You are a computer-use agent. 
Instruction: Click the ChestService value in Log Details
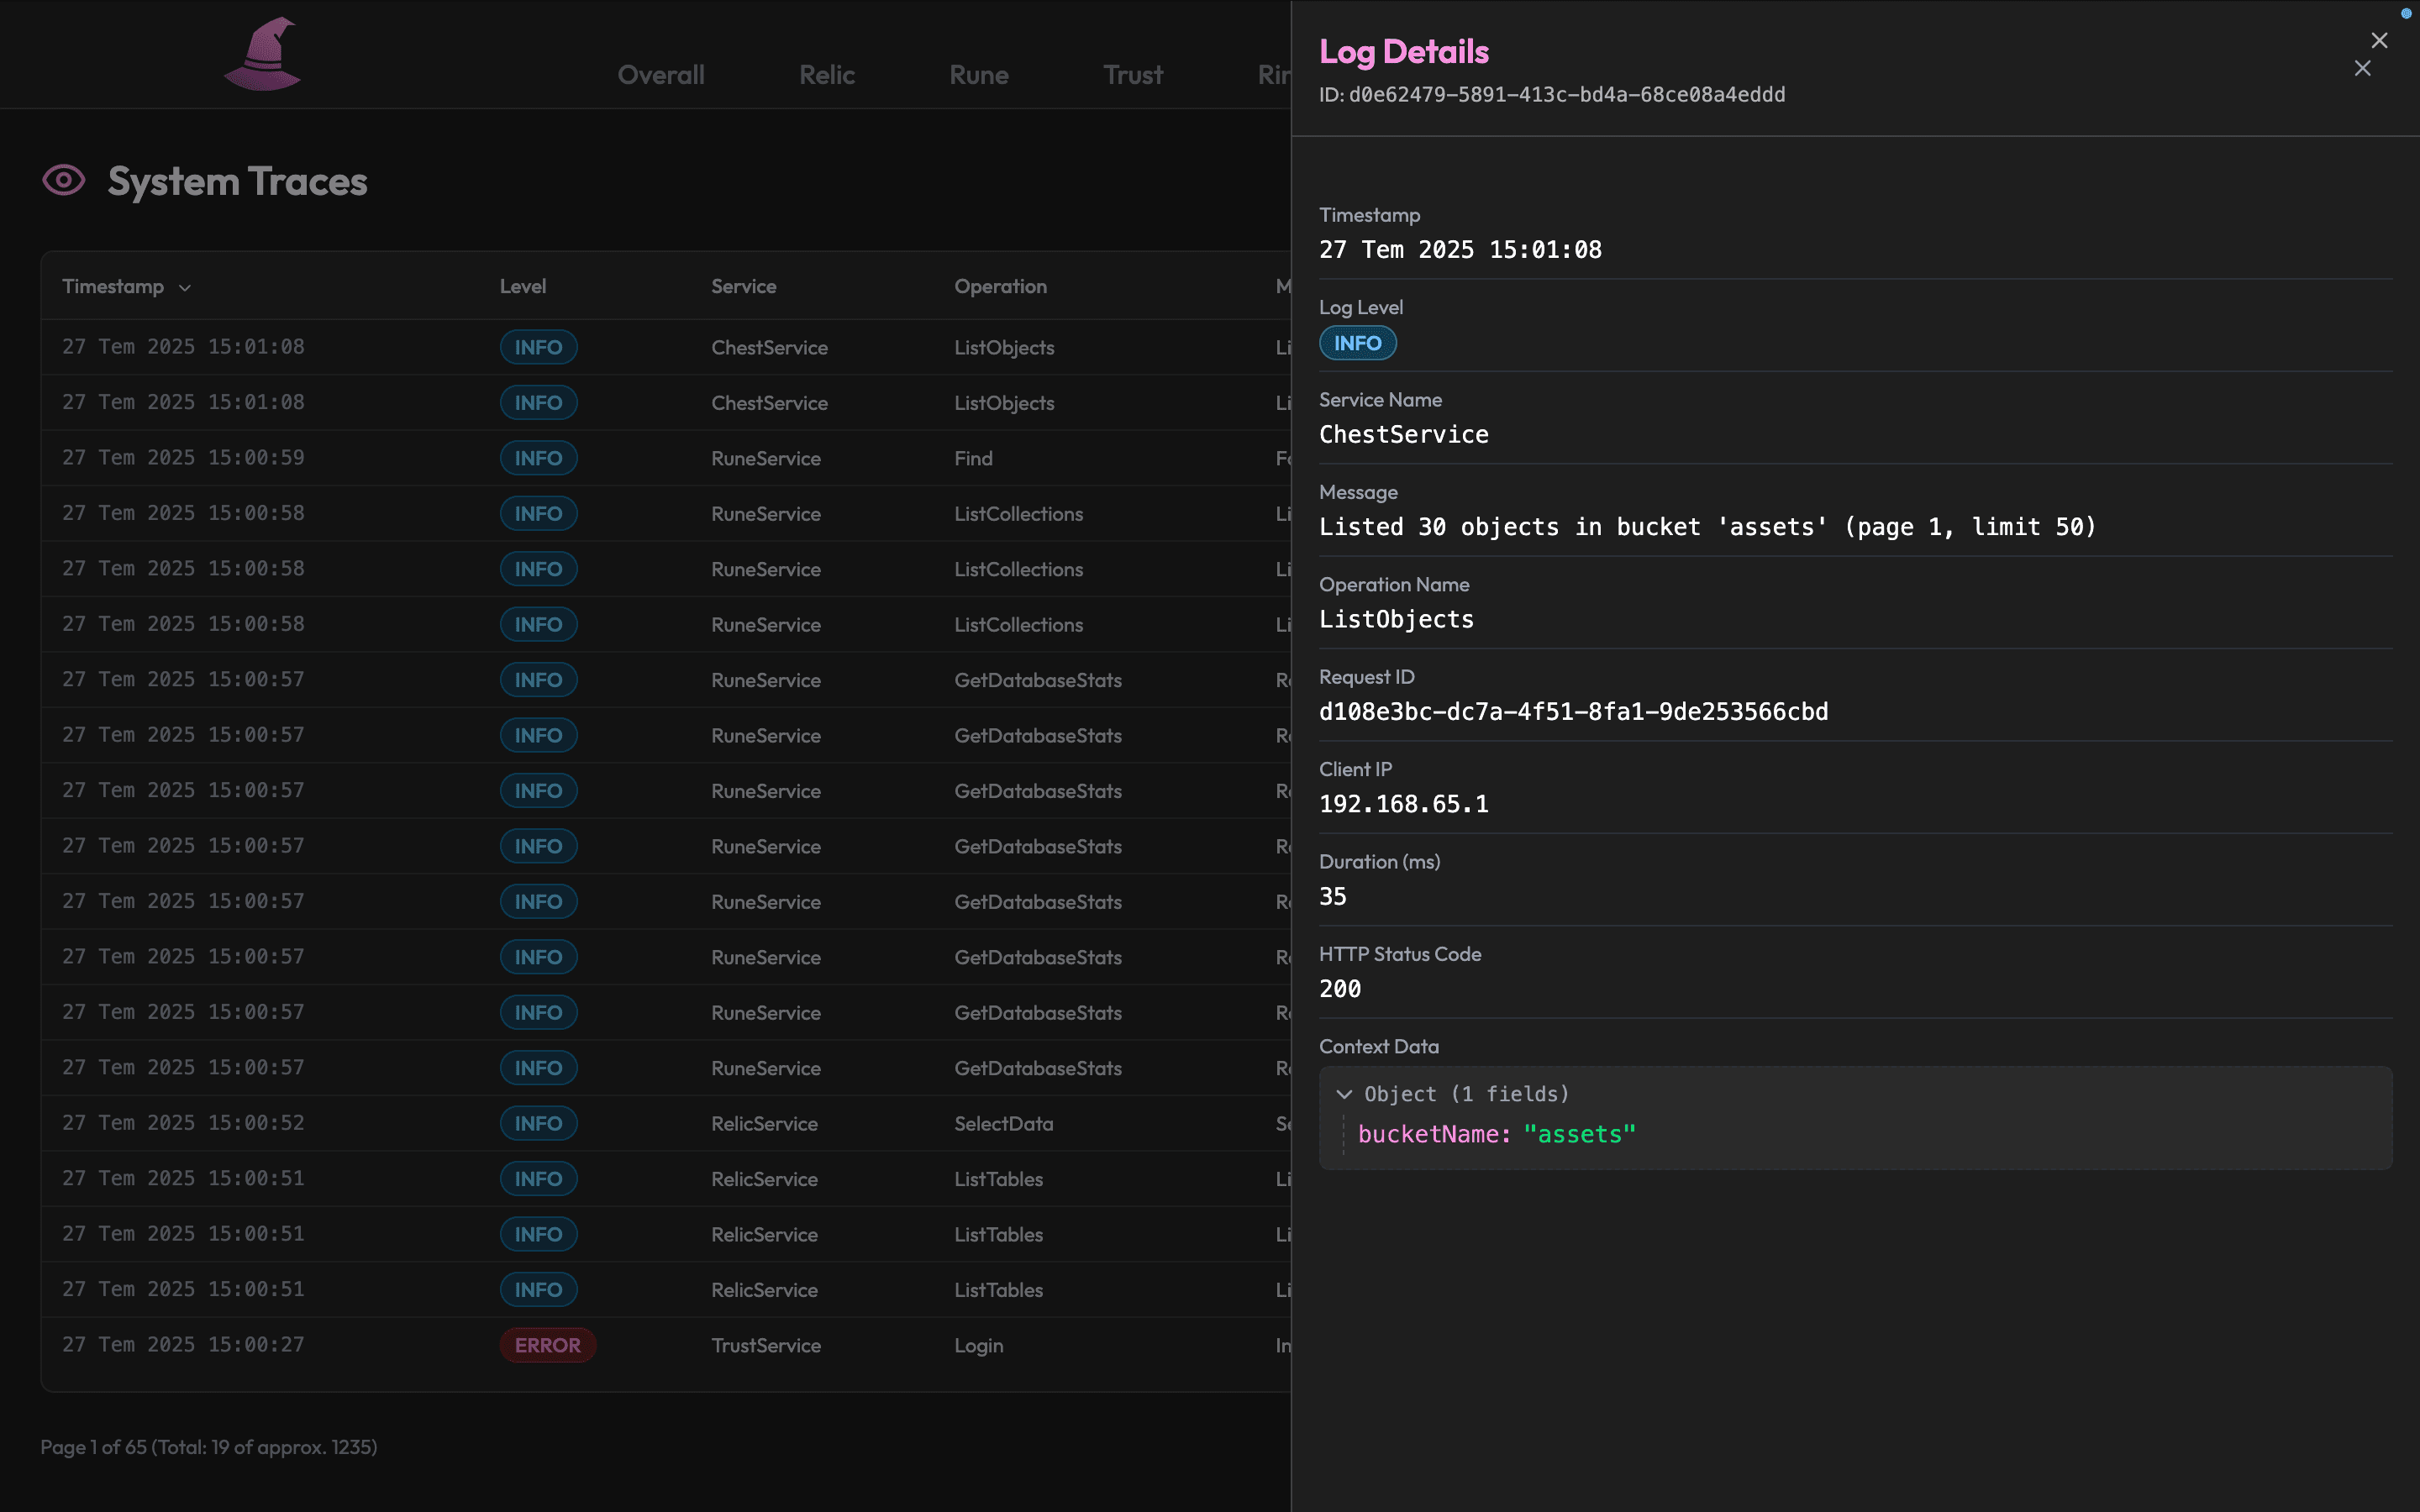(x=1403, y=435)
